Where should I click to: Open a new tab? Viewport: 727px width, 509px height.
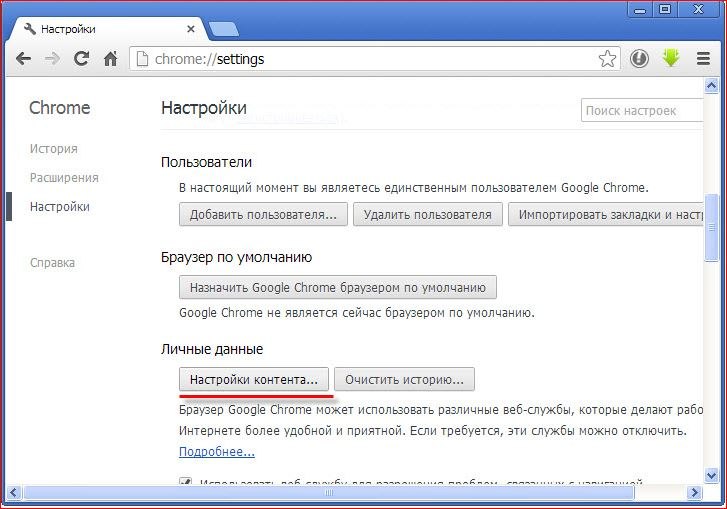[224, 30]
